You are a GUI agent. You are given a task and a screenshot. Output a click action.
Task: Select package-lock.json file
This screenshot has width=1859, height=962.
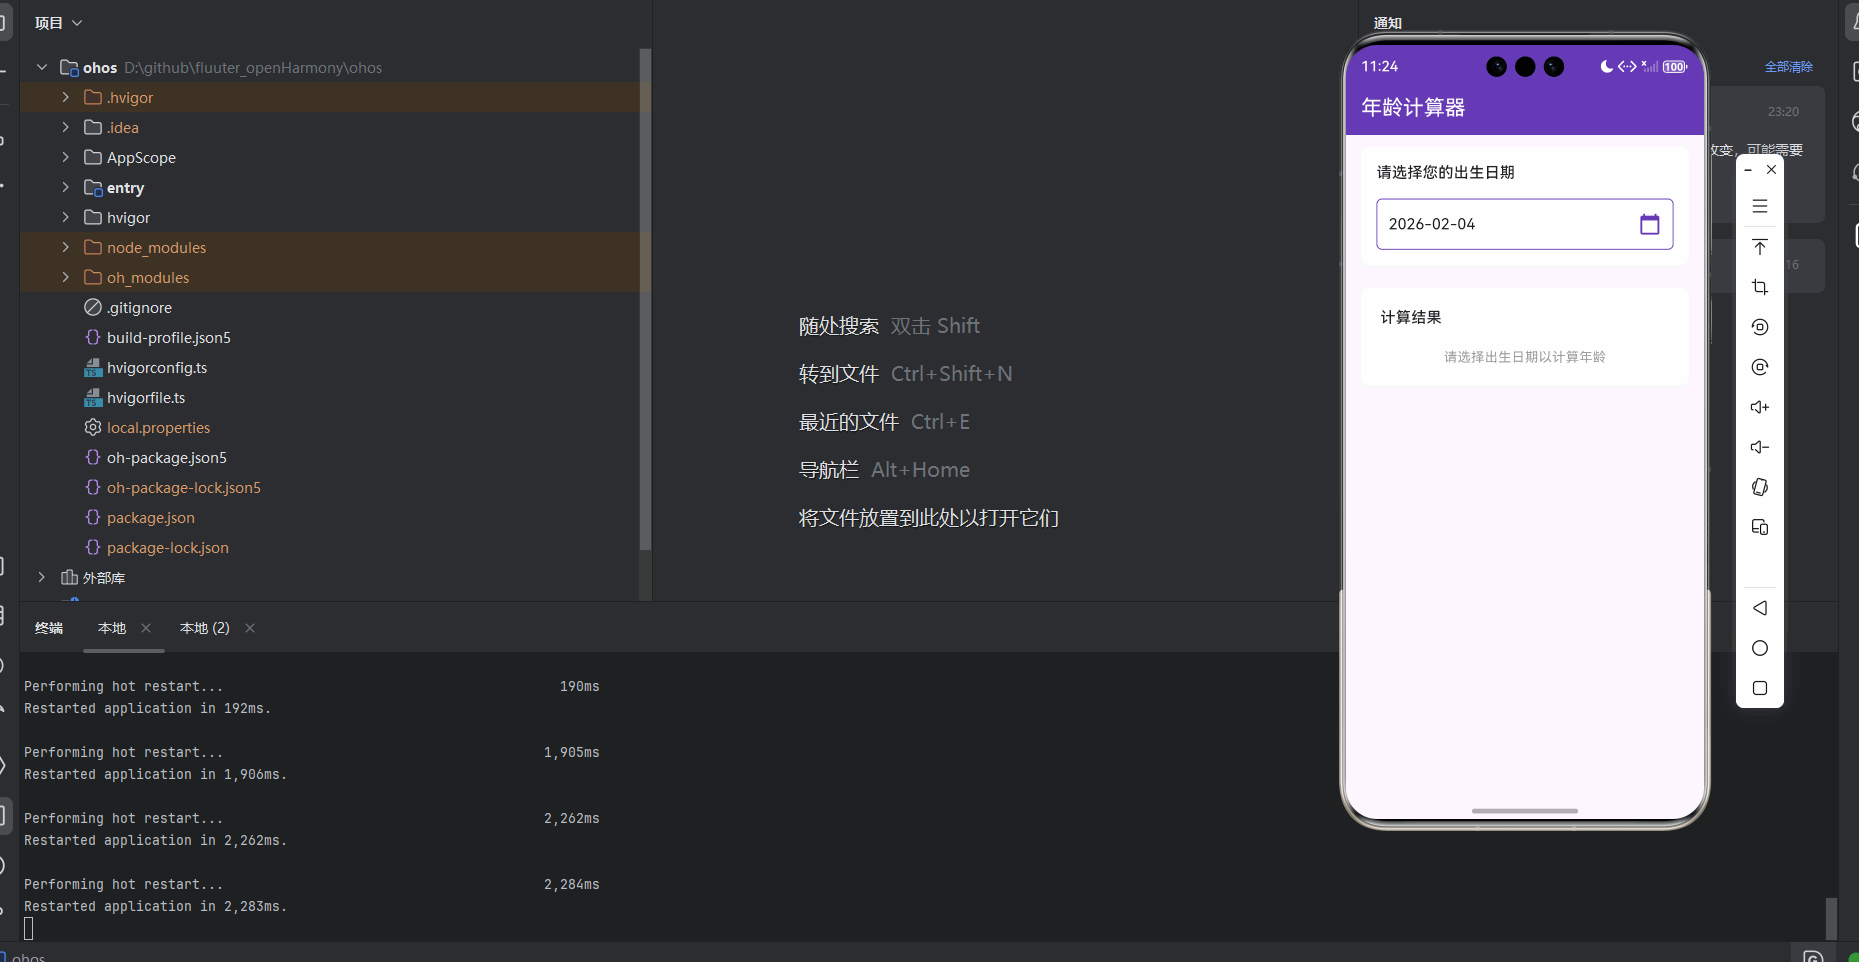(168, 548)
